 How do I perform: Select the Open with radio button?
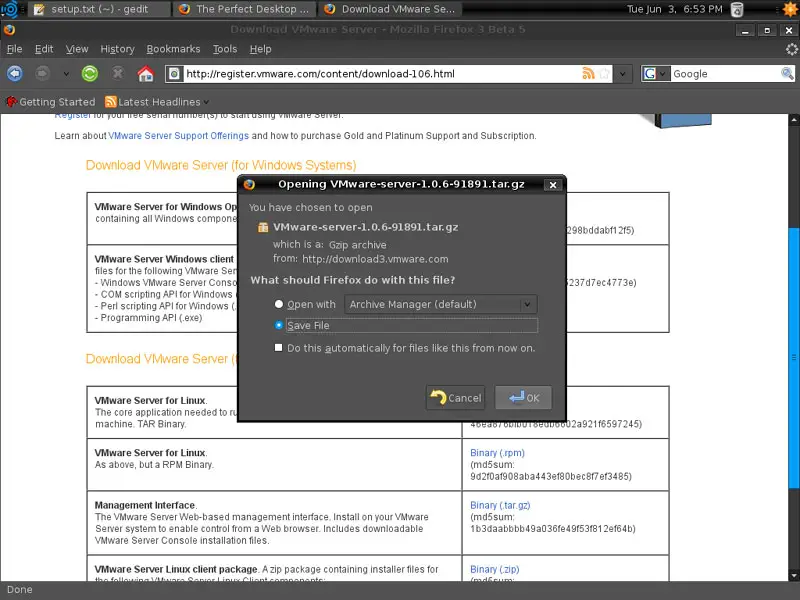tap(280, 304)
